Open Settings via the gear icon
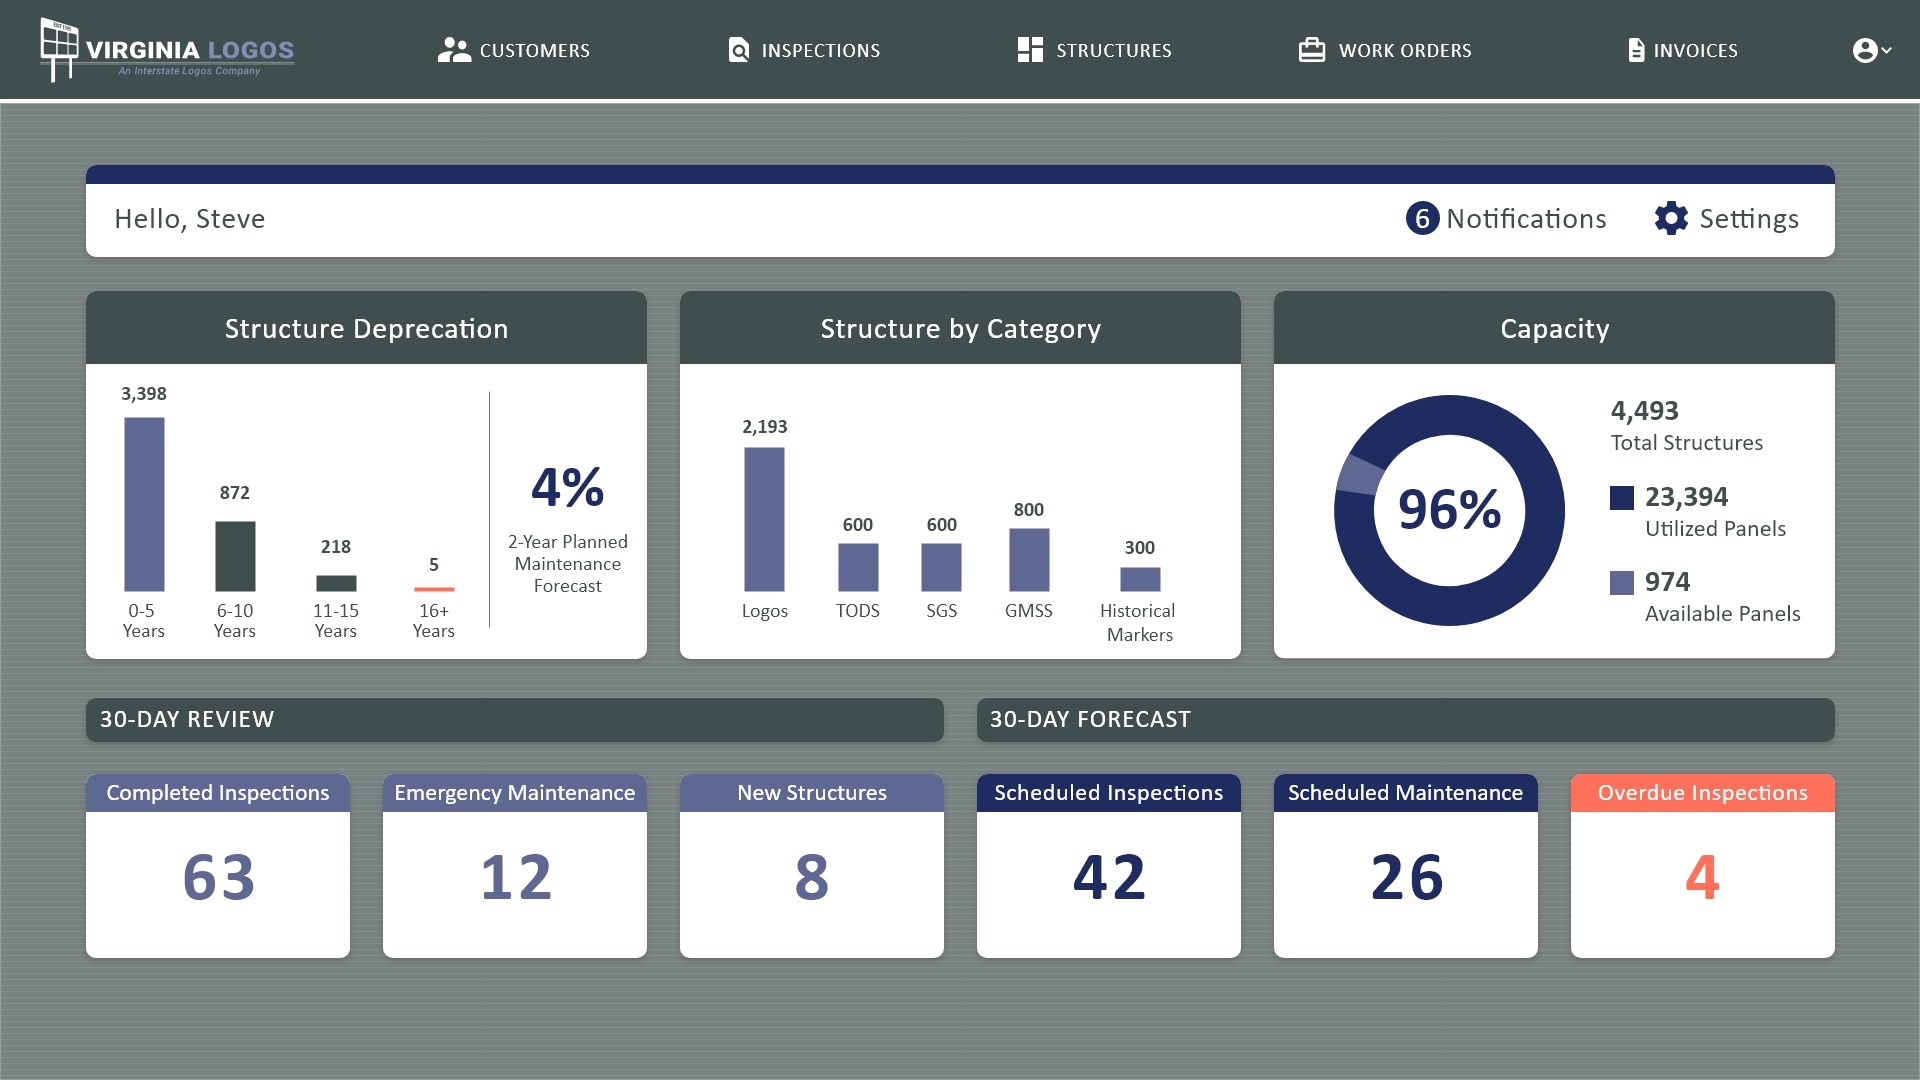This screenshot has height=1080, width=1920. [x=1671, y=218]
